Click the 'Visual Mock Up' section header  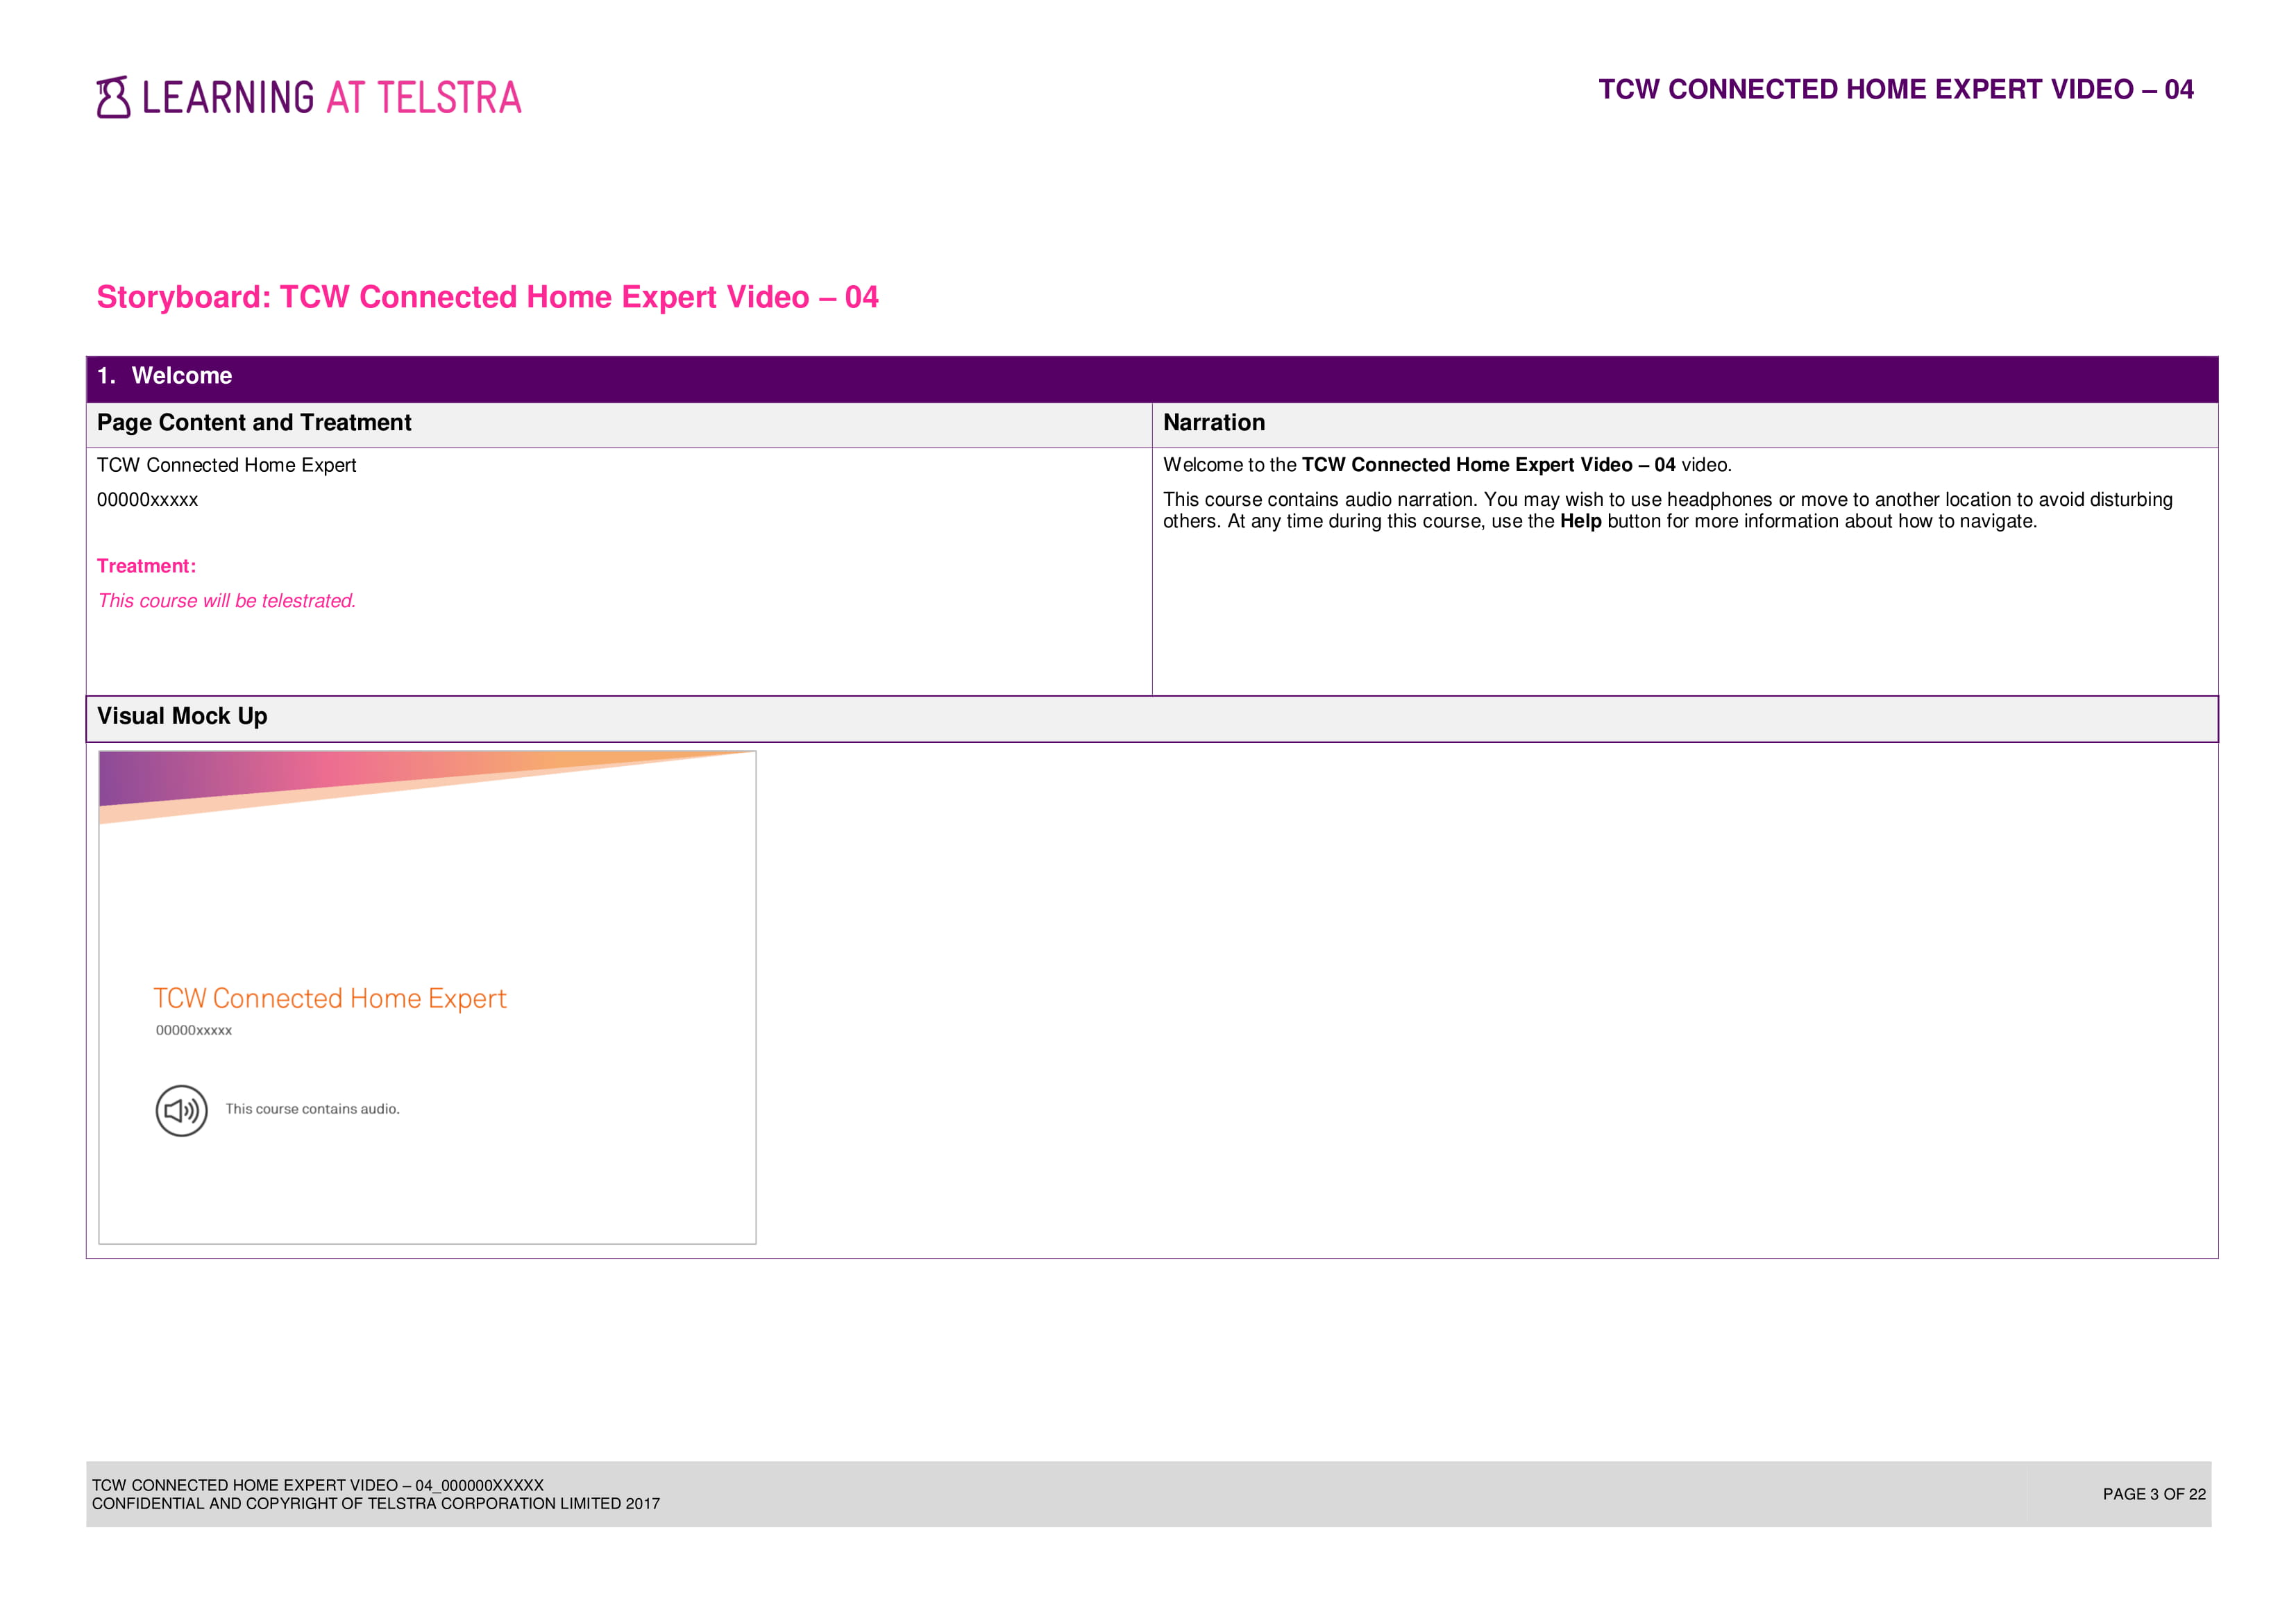pyautogui.click(x=182, y=717)
